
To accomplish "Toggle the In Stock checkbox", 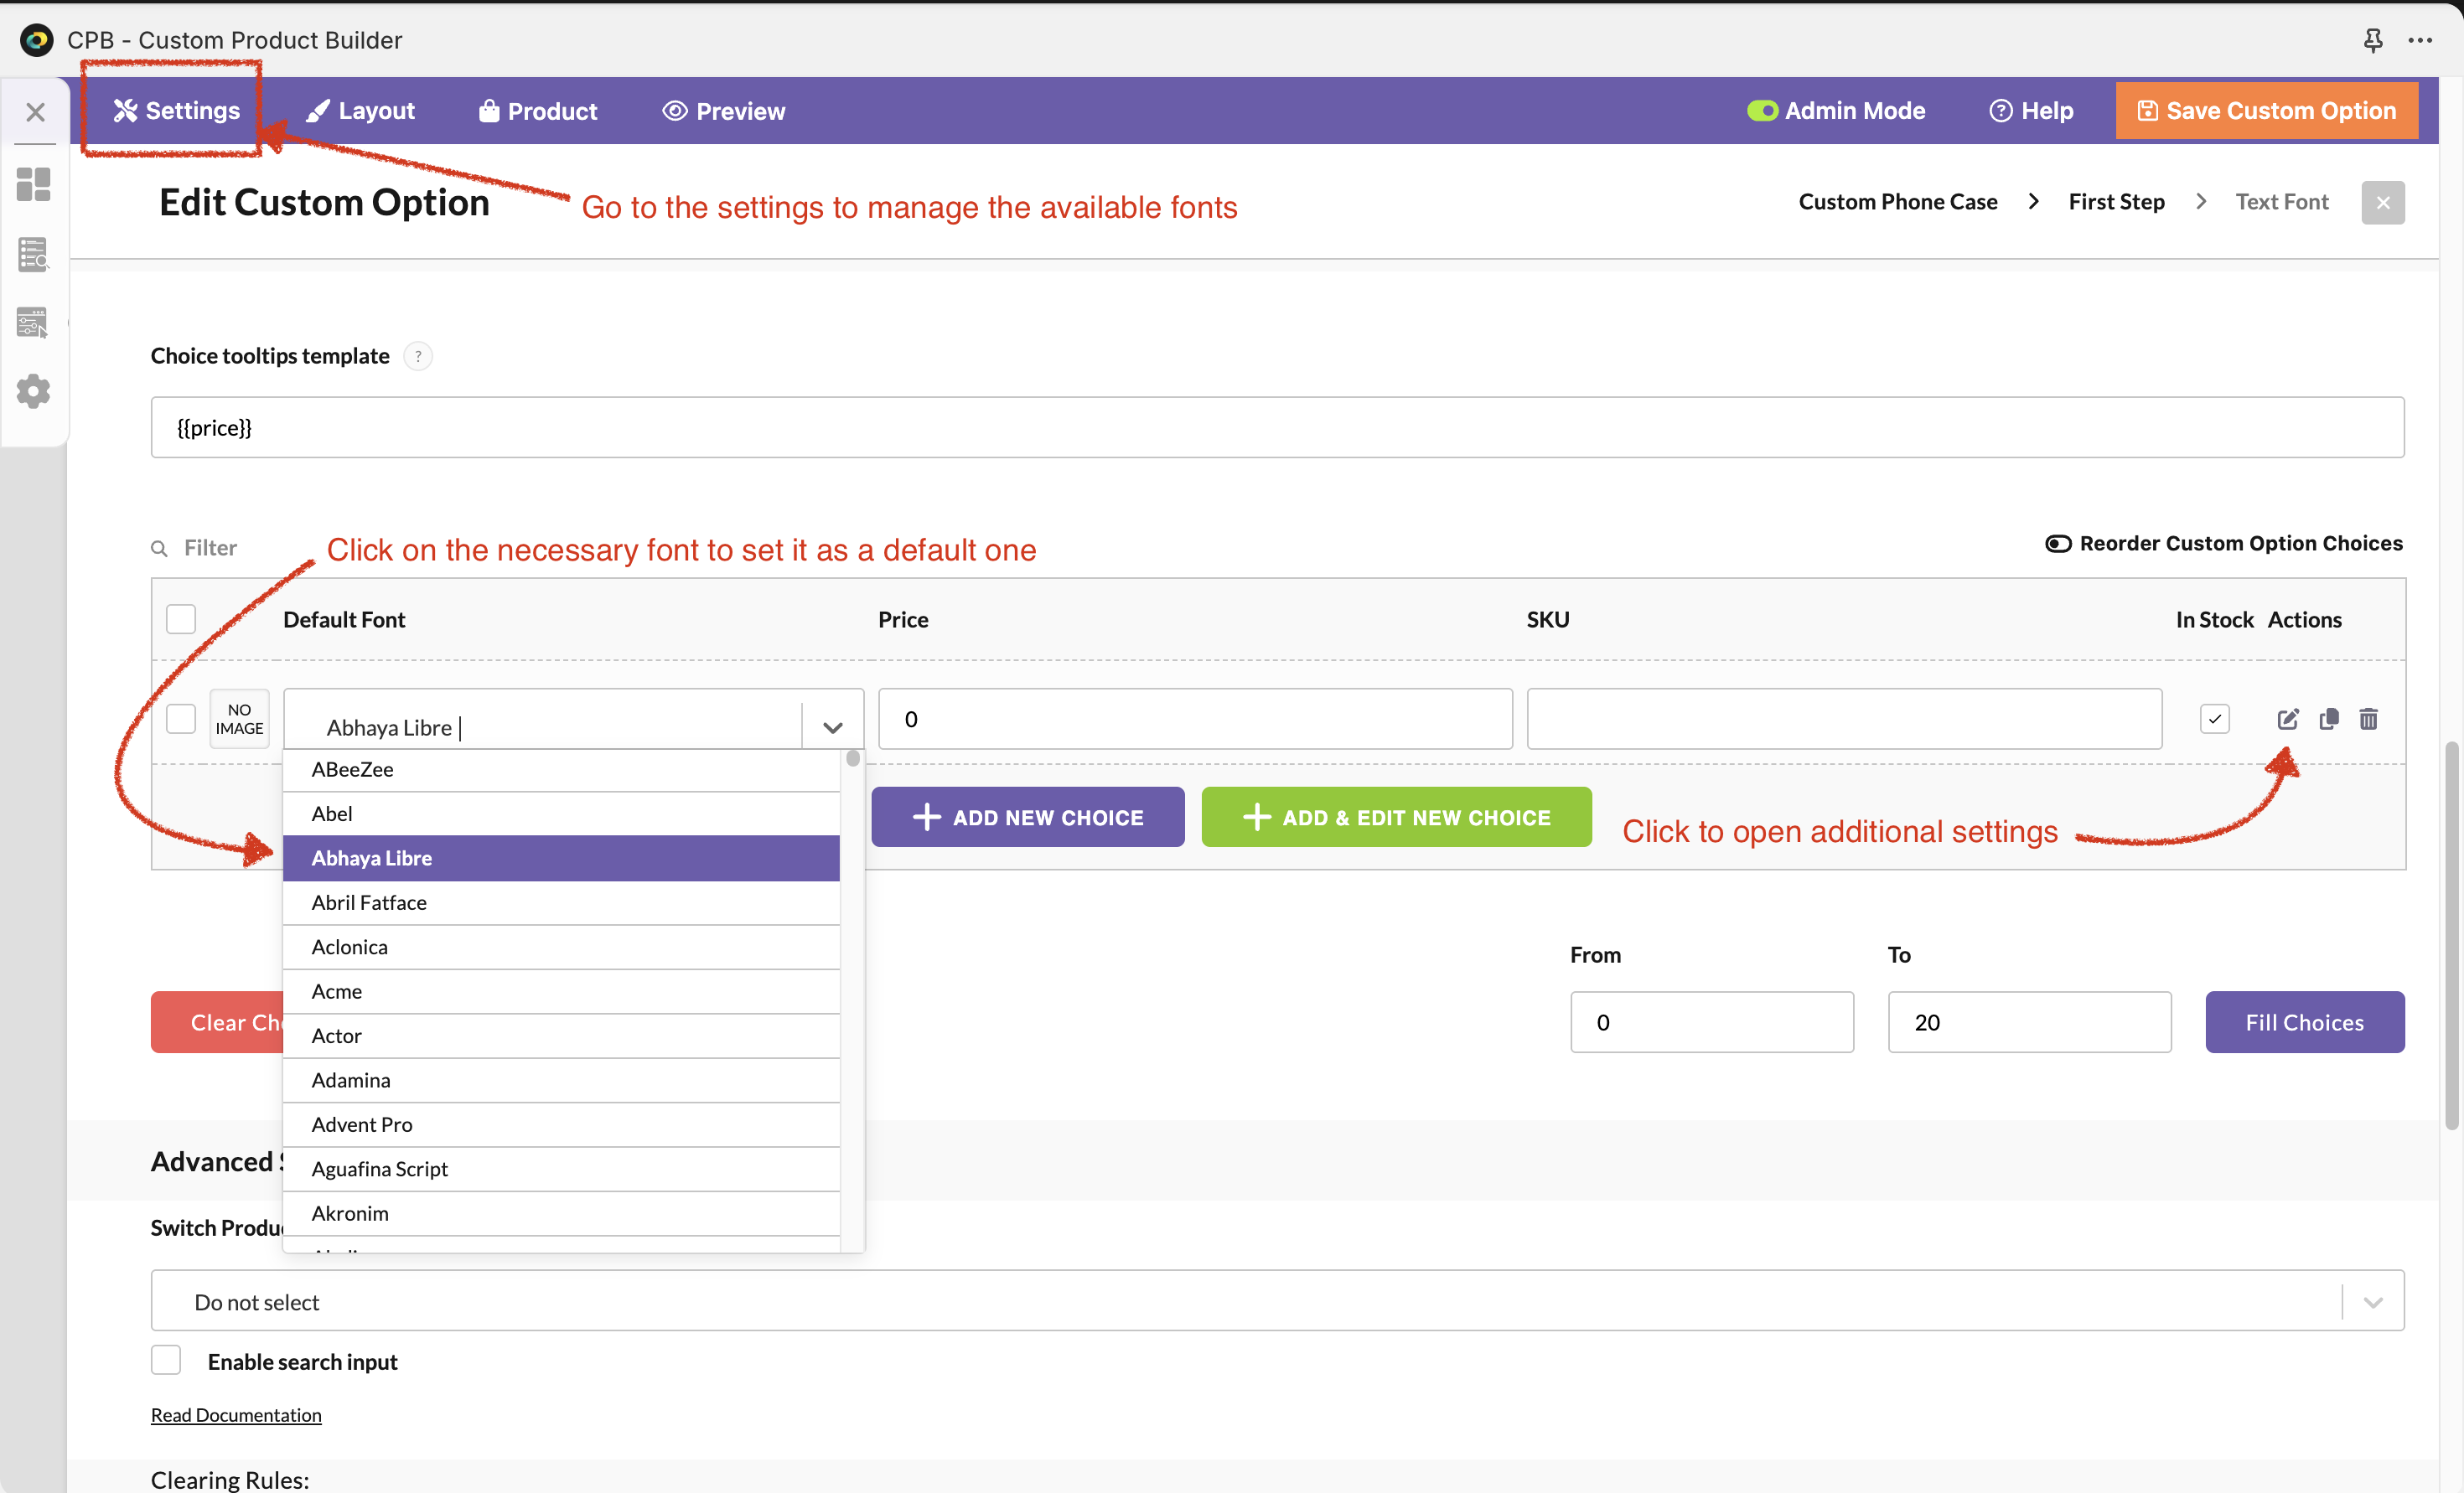I will (x=2214, y=719).
